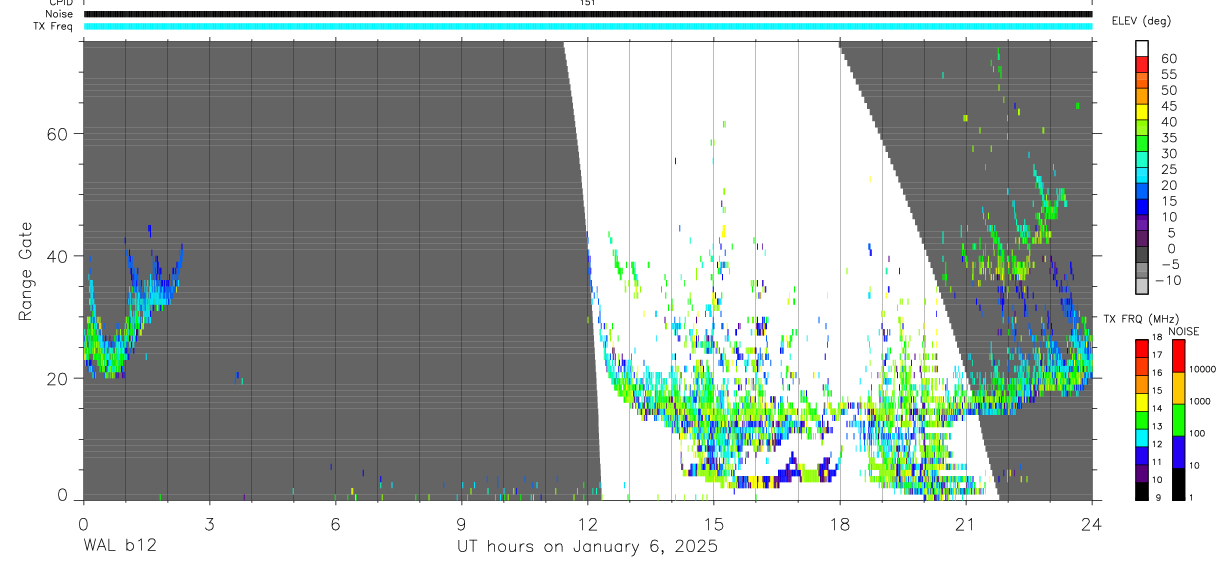Click the 'TX Freq' row label at top left

pyautogui.click(x=55, y=26)
